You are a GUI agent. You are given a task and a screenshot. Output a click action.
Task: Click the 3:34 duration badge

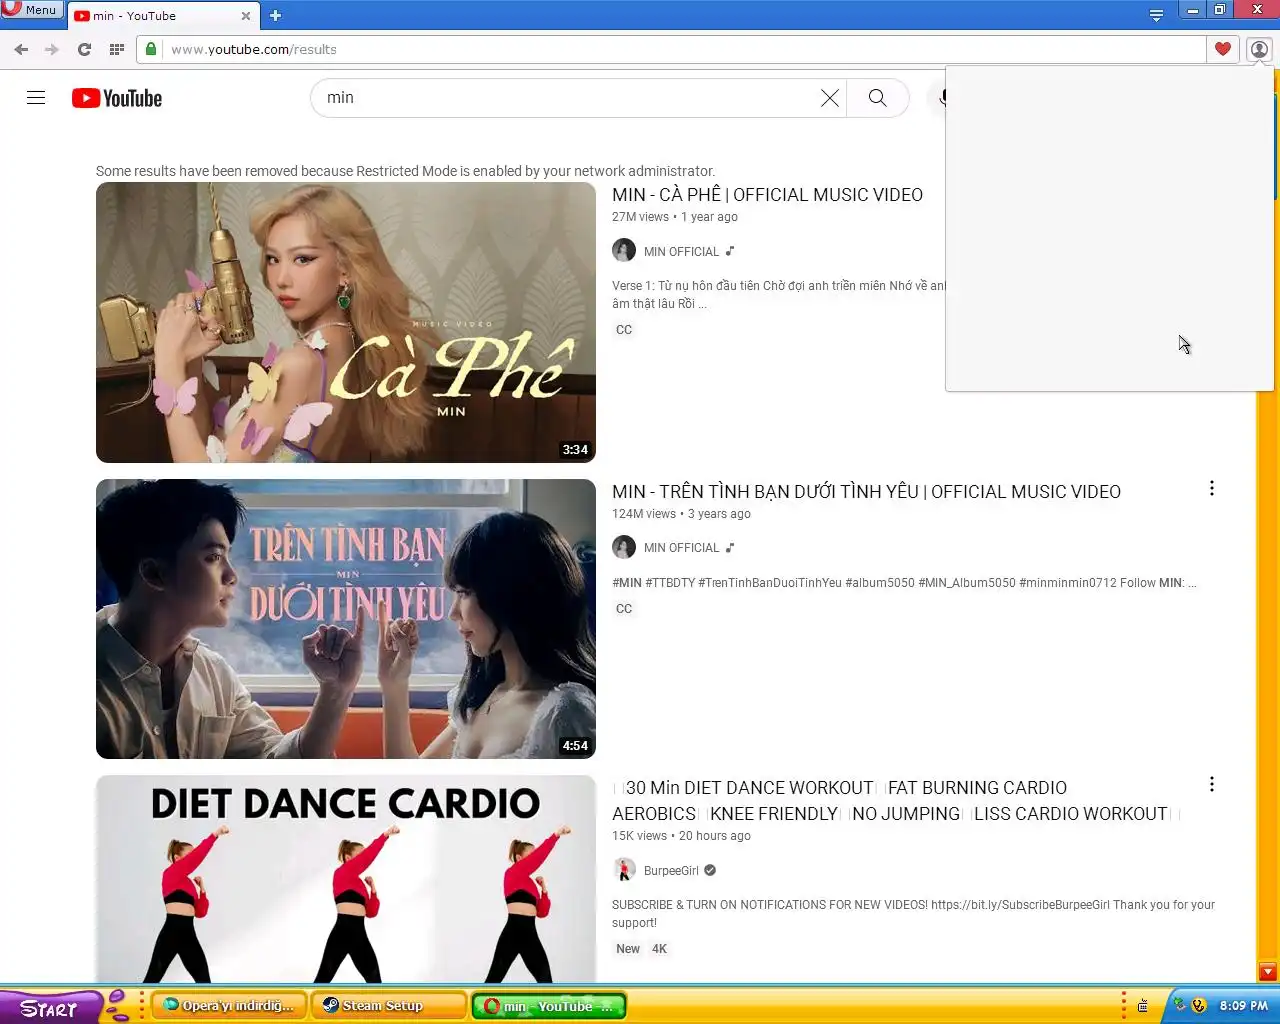tap(575, 450)
